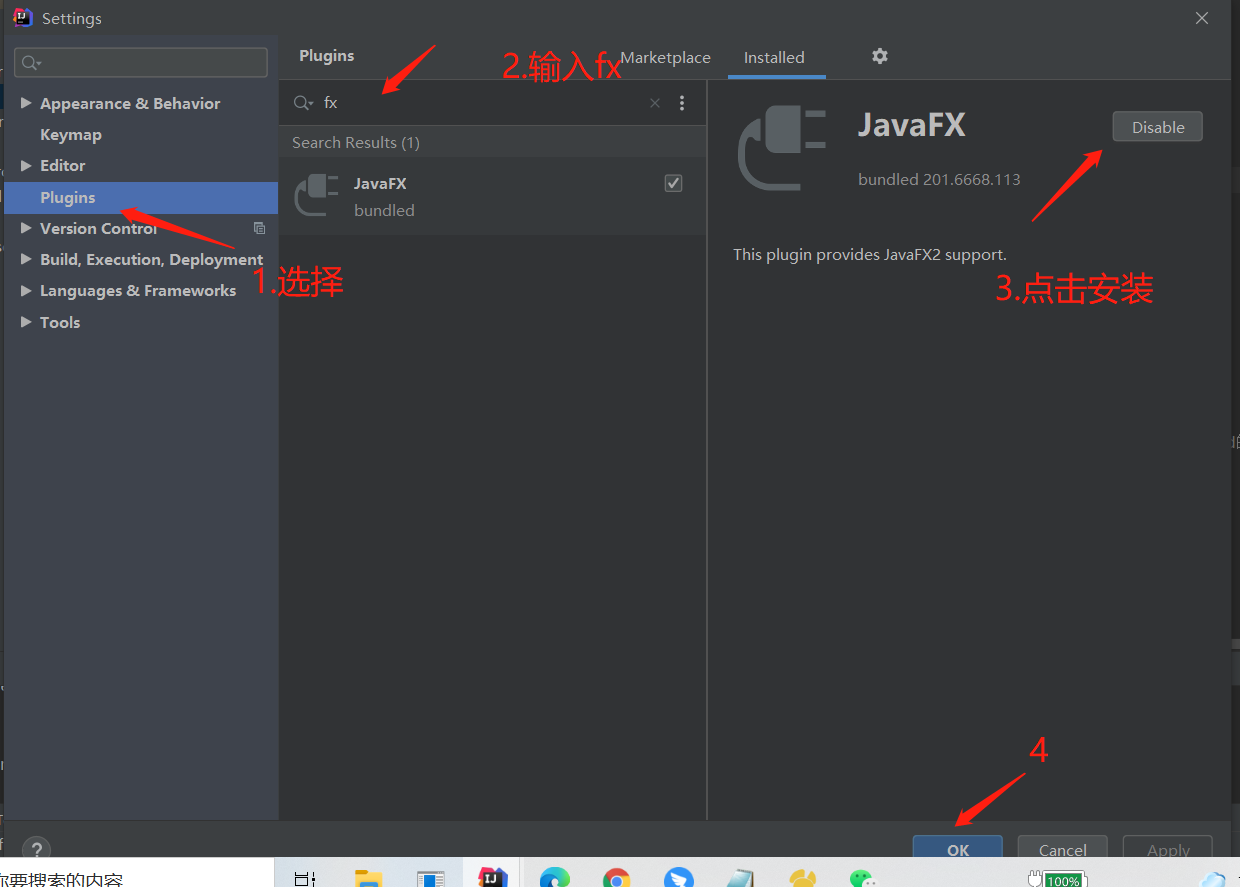Click the JavaFX plug icon in results list
This screenshot has width=1240, height=887.
(317, 195)
